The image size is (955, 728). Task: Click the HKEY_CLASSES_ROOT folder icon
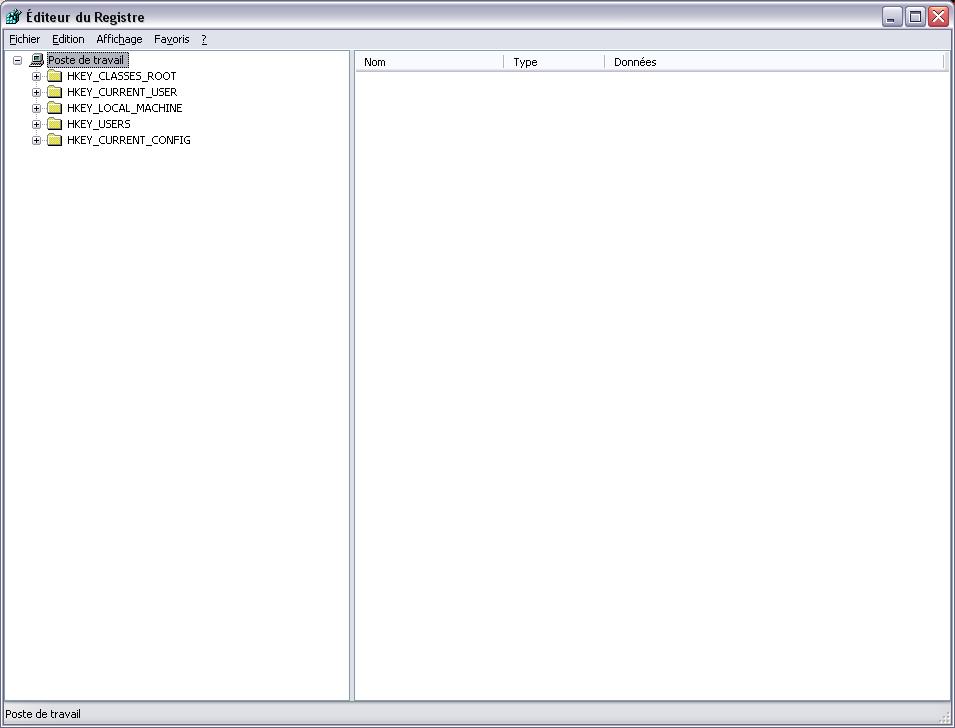click(x=55, y=76)
